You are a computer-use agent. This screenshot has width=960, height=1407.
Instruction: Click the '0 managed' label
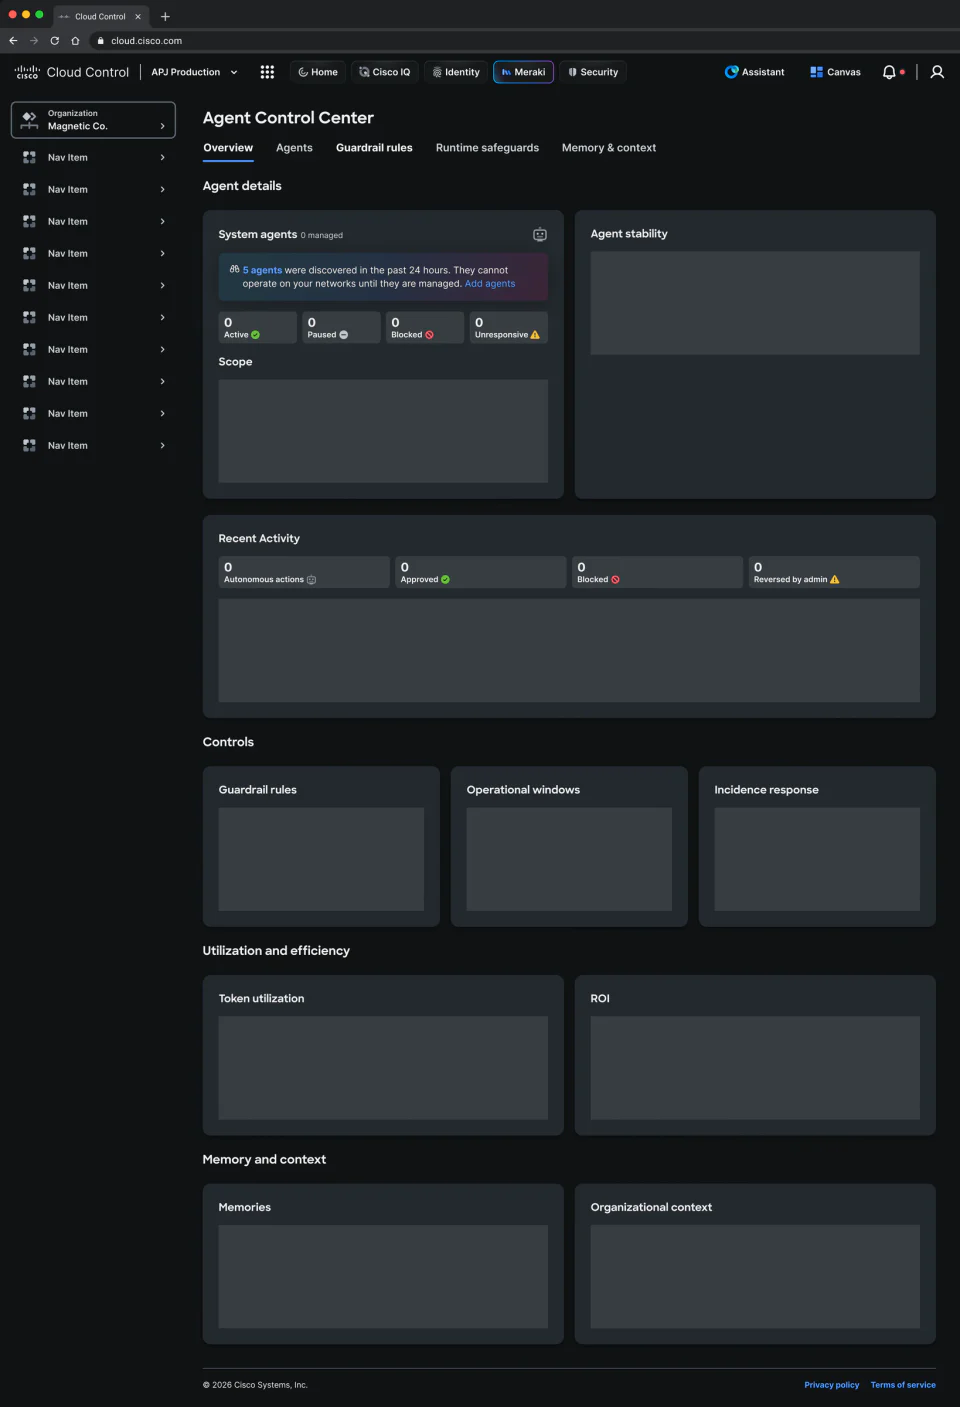(322, 236)
